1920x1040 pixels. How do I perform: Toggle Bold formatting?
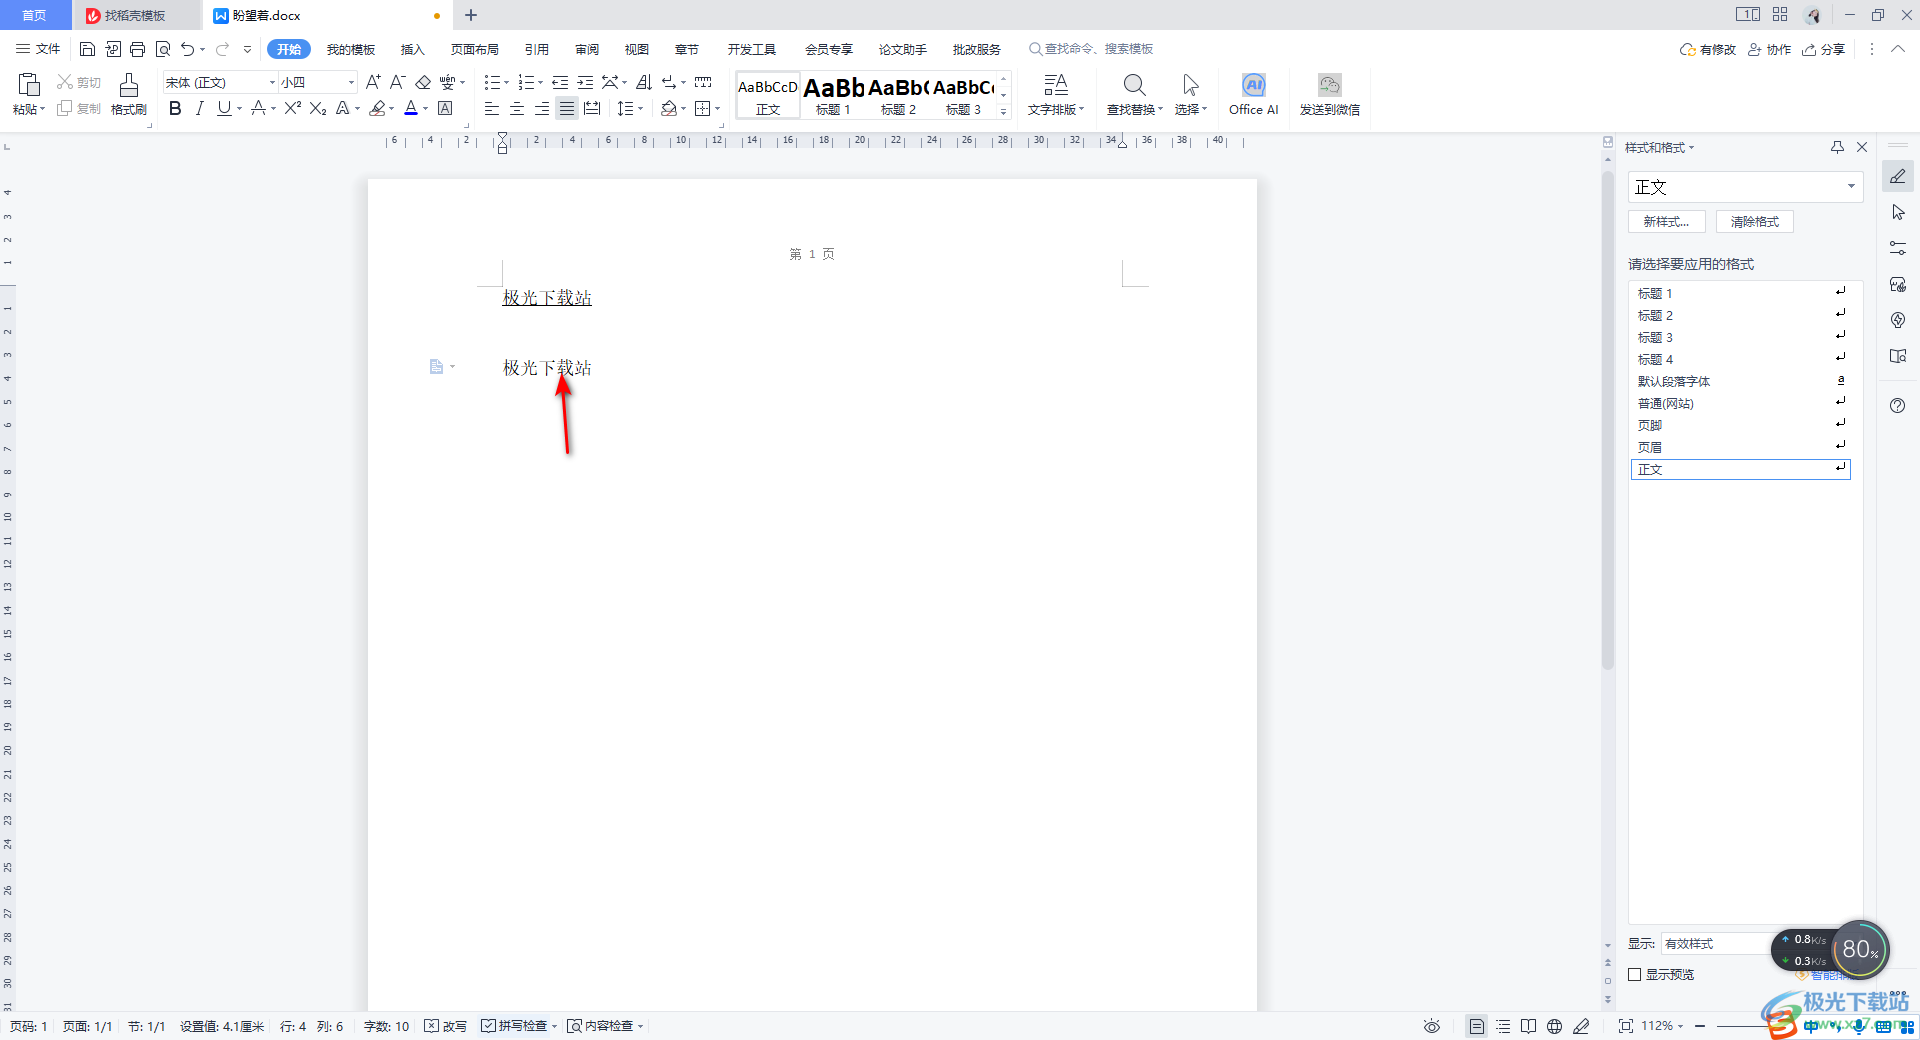point(175,108)
